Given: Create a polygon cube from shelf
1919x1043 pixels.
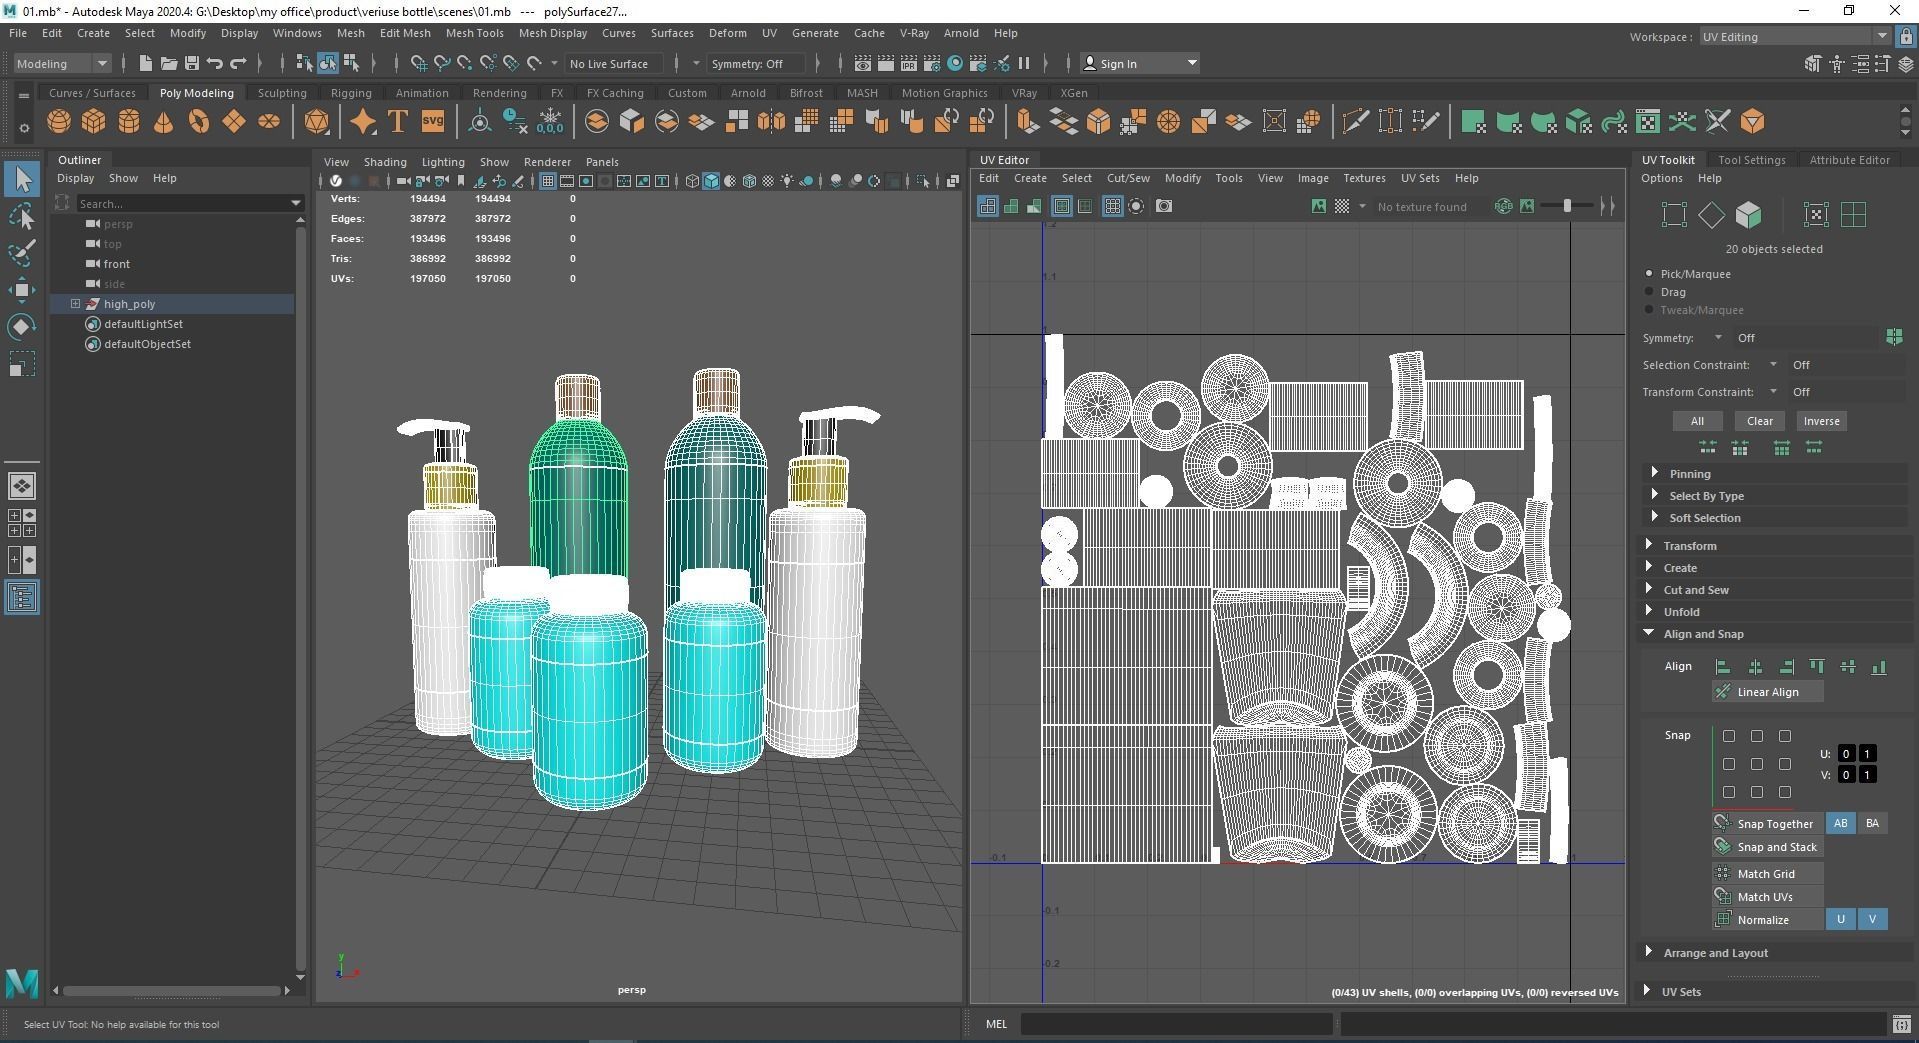Looking at the screenshot, I should coord(94,122).
